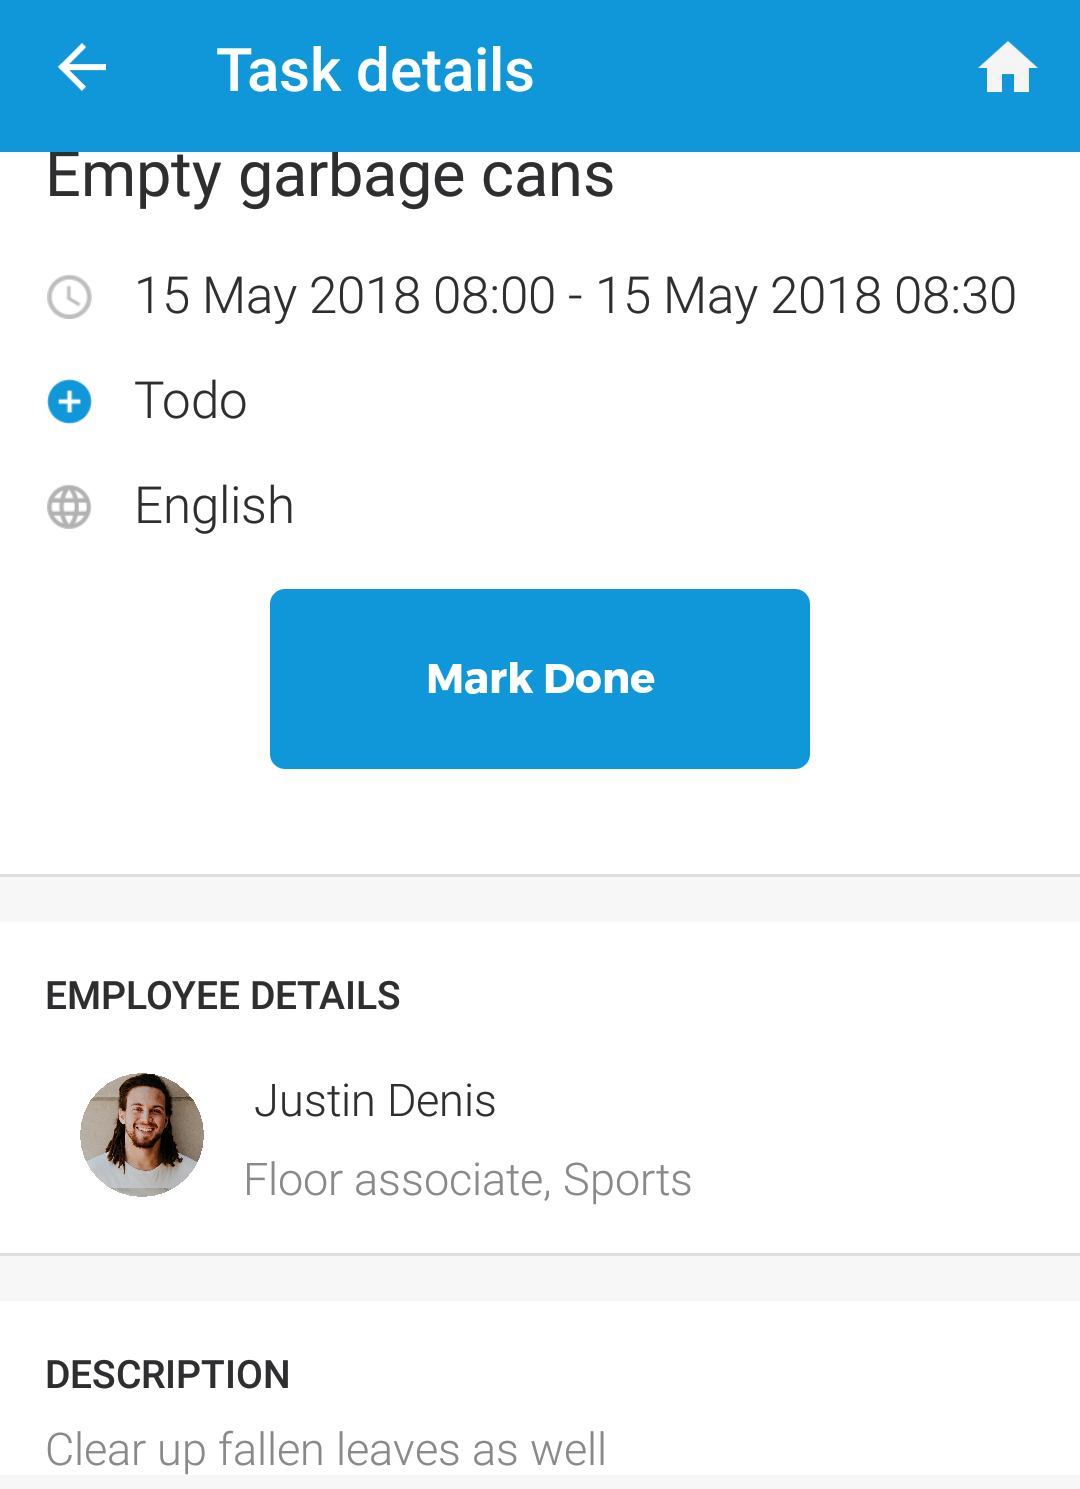Tap the gray divider above Employee Details
Screen dimensions: 1080x1489
pyautogui.click(x=540, y=898)
